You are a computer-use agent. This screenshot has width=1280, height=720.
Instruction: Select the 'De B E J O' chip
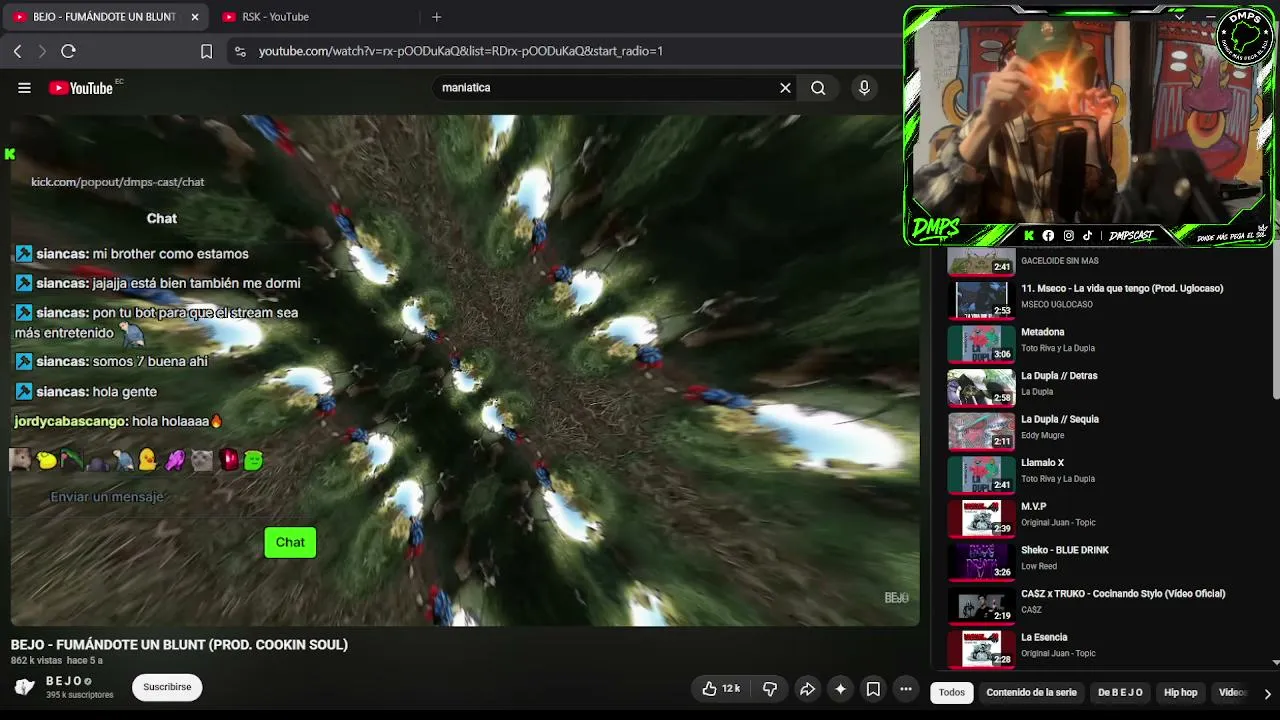point(1120,693)
